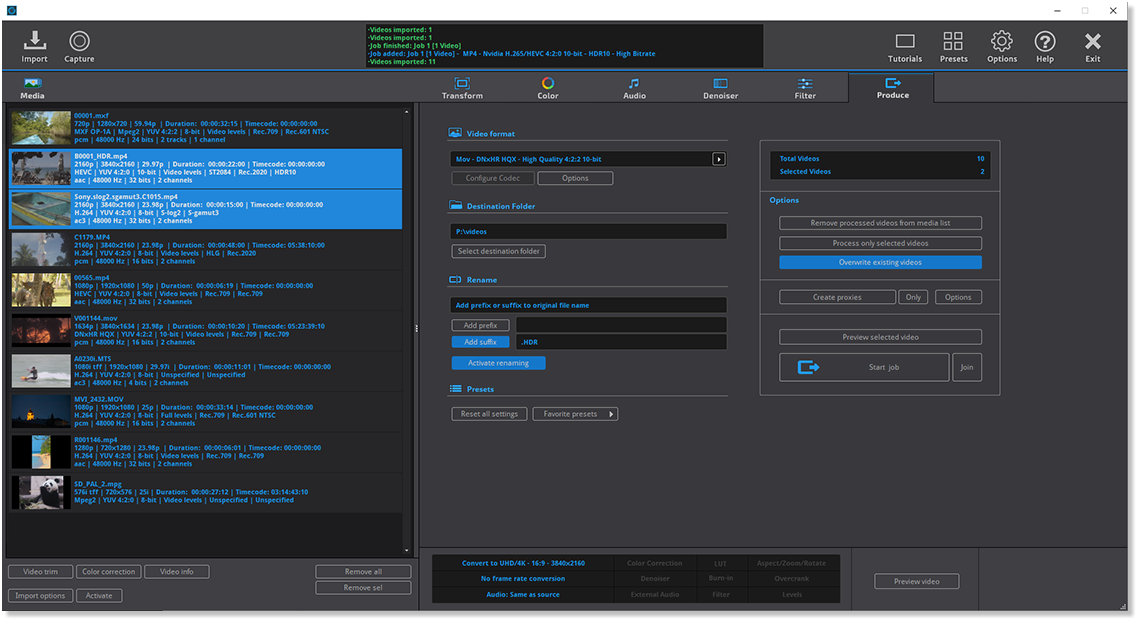Viewport: 1140px width, 623px height.
Task: Toggle Remove processed videos from media list
Action: click(x=880, y=223)
